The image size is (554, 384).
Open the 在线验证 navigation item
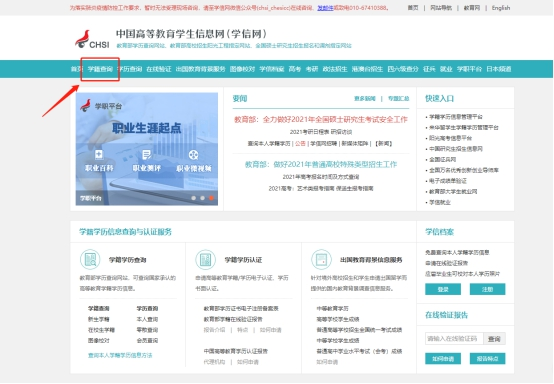159,69
